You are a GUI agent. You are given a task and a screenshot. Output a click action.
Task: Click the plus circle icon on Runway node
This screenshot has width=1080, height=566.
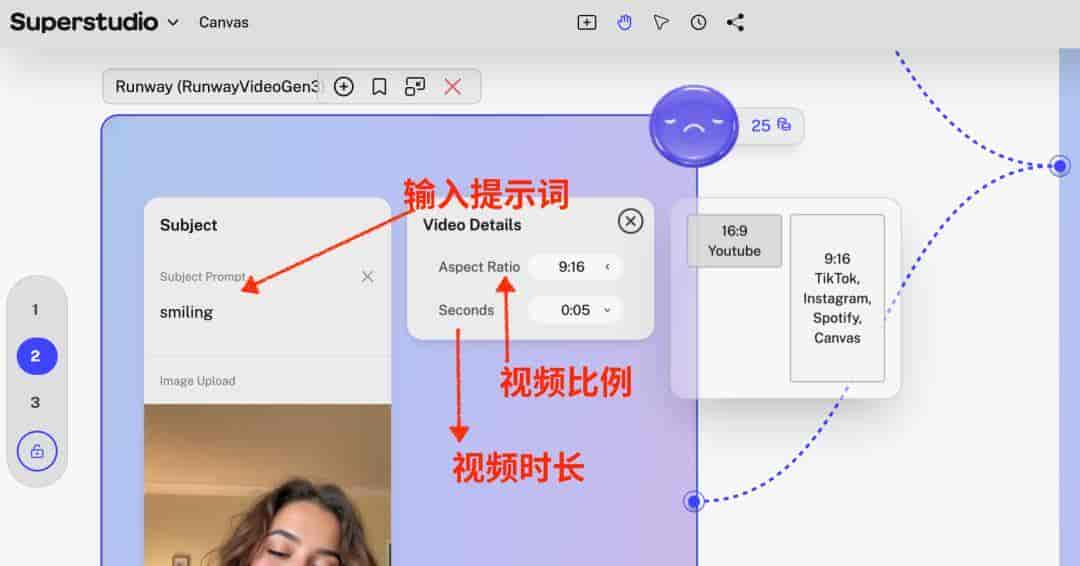point(344,87)
